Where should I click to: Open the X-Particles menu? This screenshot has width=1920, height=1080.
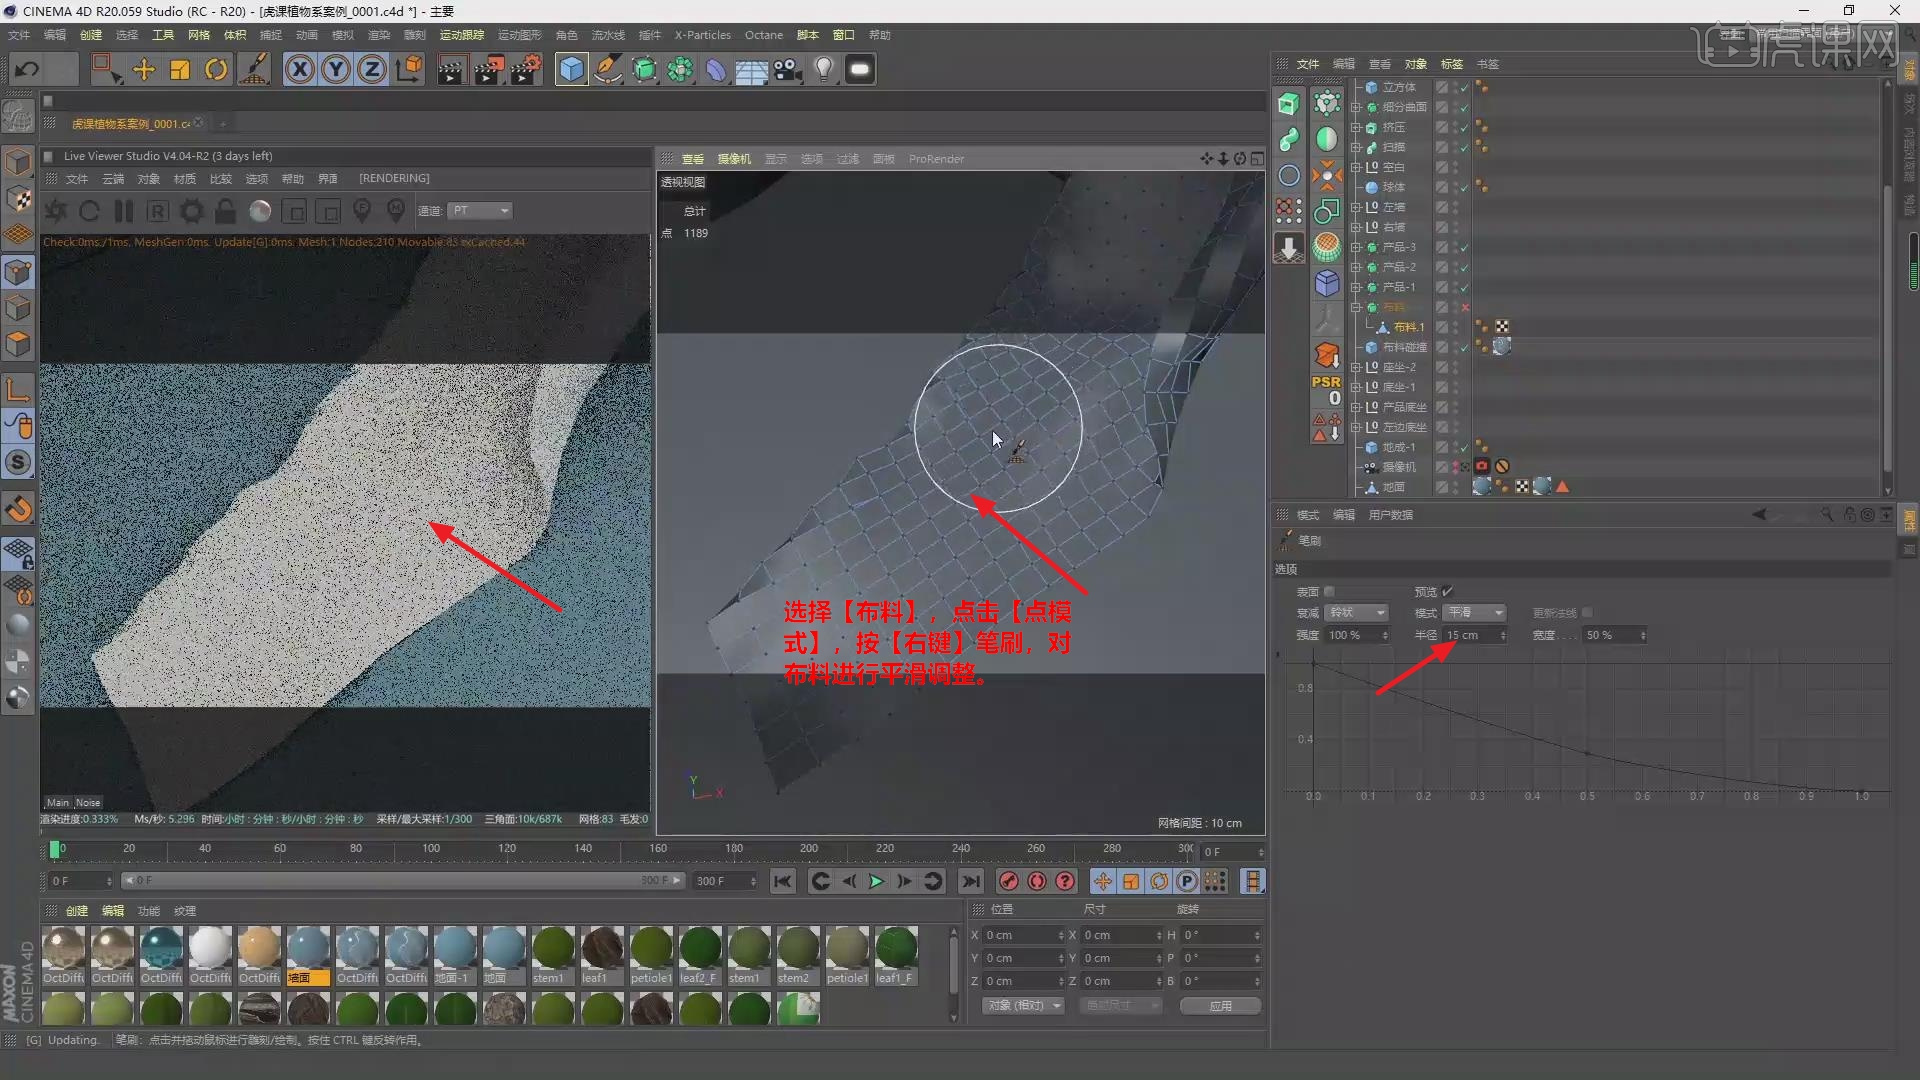click(x=702, y=35)
